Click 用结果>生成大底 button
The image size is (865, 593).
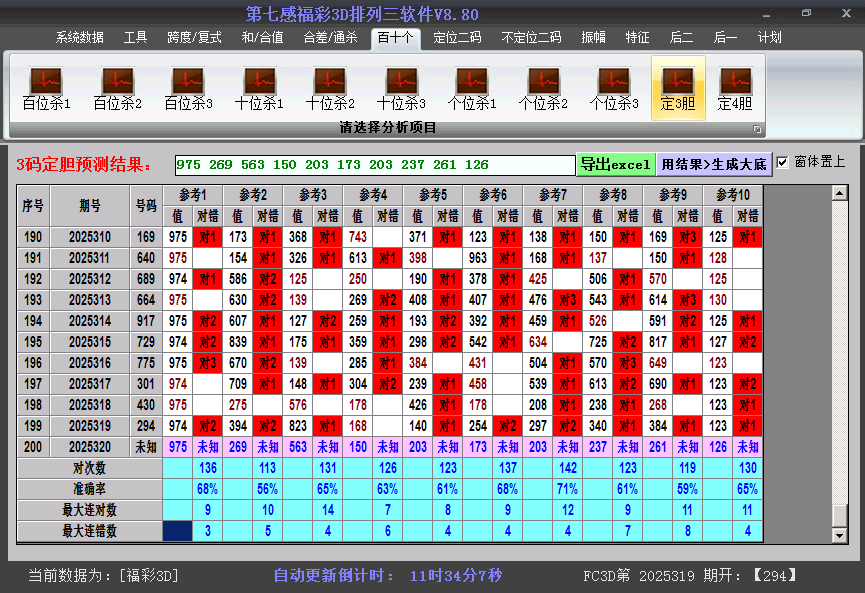(x=714, y=164)
